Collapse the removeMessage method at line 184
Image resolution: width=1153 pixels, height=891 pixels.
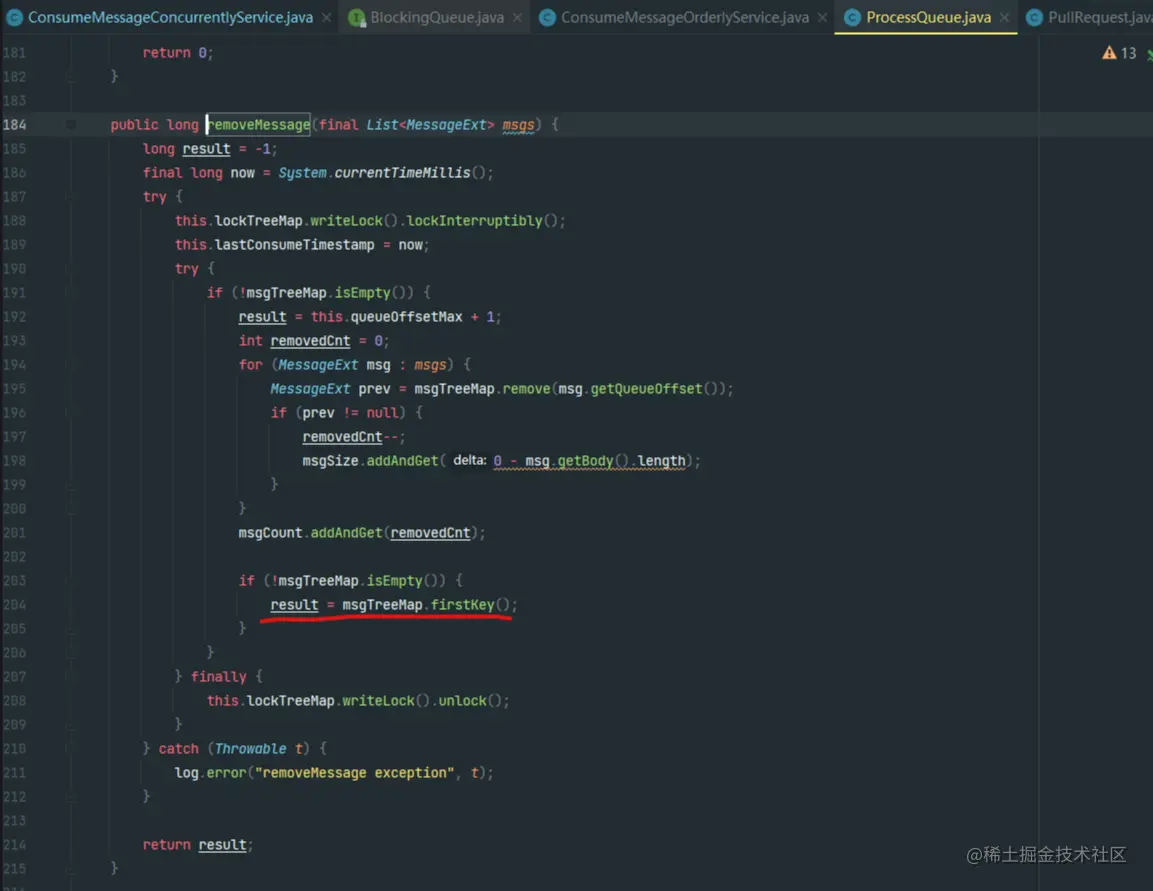71,125
